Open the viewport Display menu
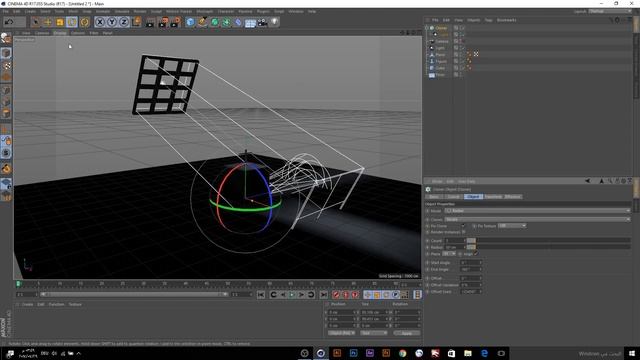640x360 pixels. pos(60,33)
